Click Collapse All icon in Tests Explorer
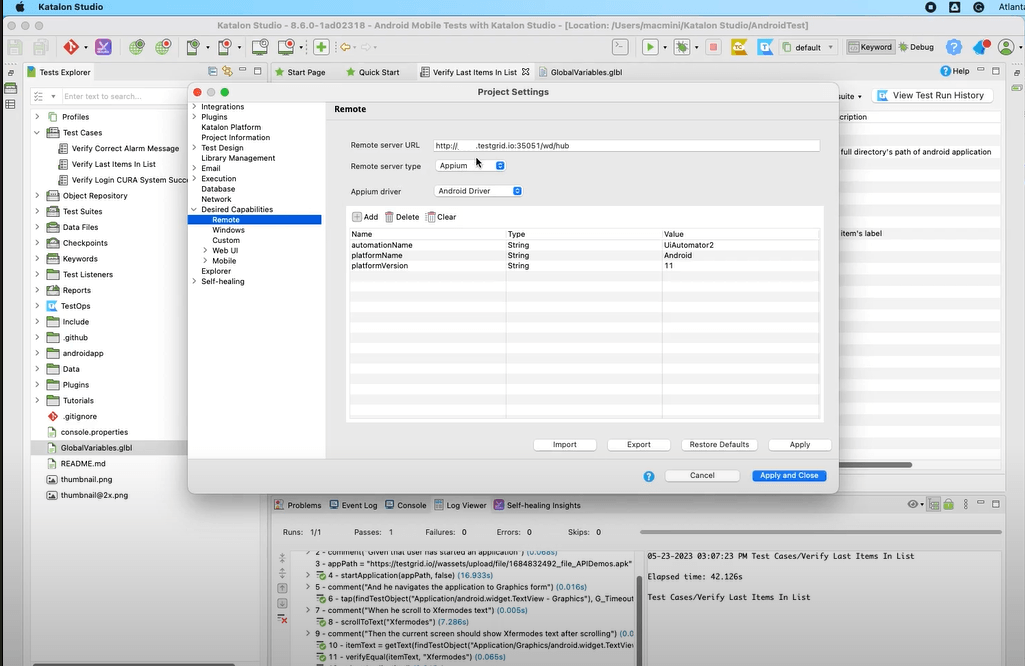The width and height of the screenshot is (1025, 666). (212, 71)
